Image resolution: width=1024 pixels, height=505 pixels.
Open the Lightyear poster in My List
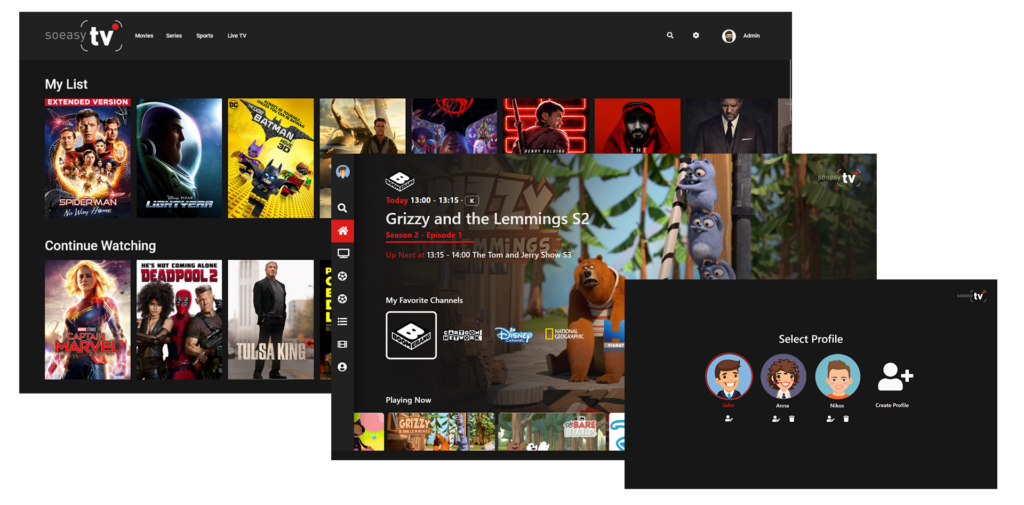[179, 158]
